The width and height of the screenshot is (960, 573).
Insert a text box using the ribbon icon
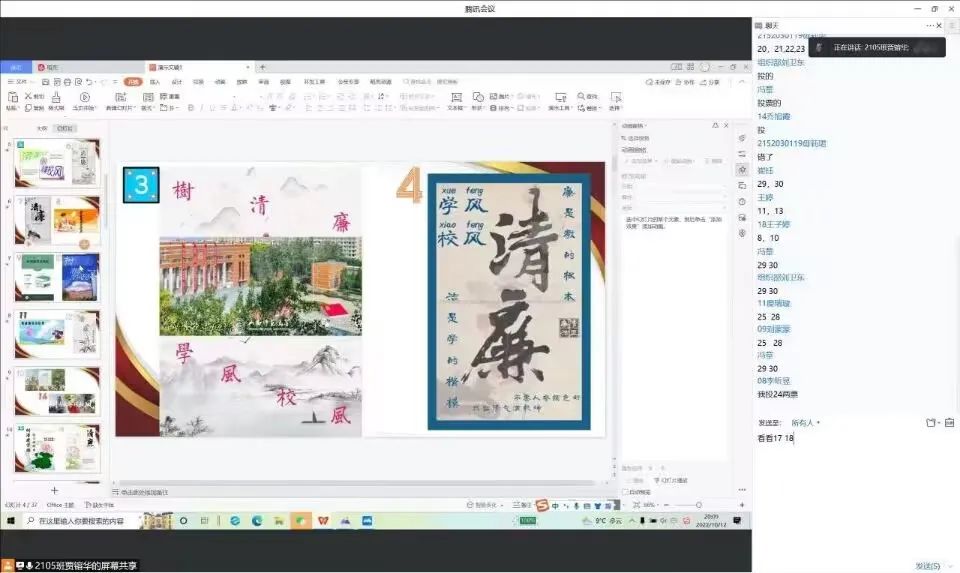click(x=455, y=98)
